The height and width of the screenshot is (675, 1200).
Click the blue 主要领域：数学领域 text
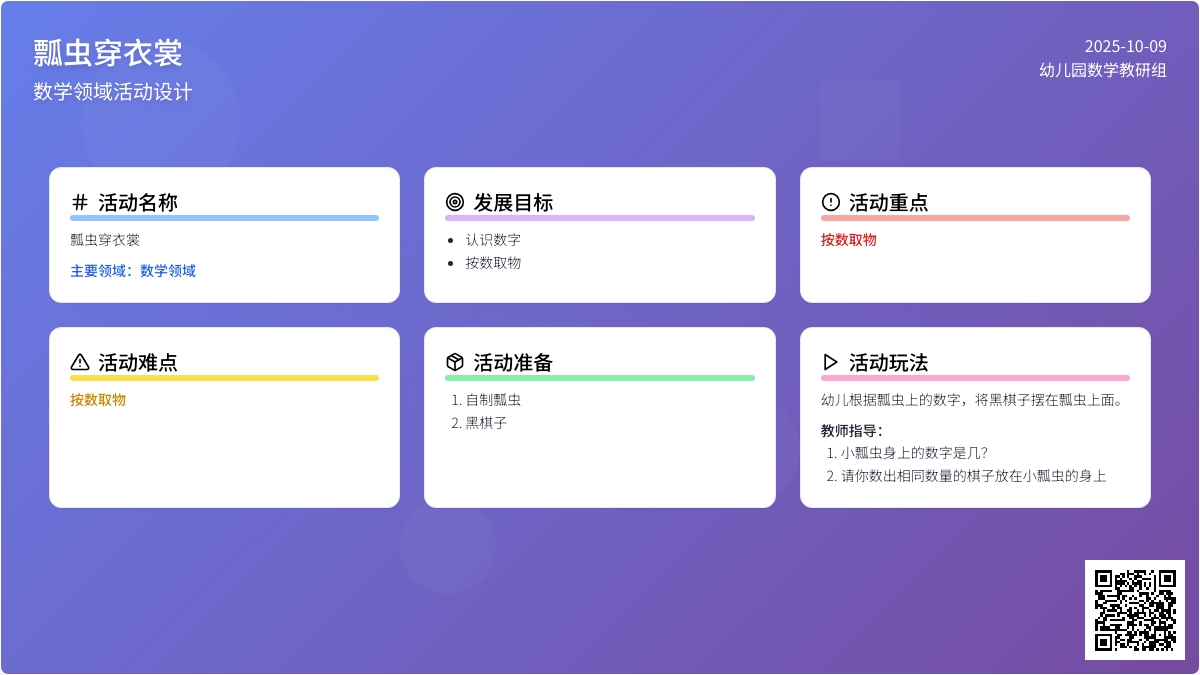(x=133, y=271)
